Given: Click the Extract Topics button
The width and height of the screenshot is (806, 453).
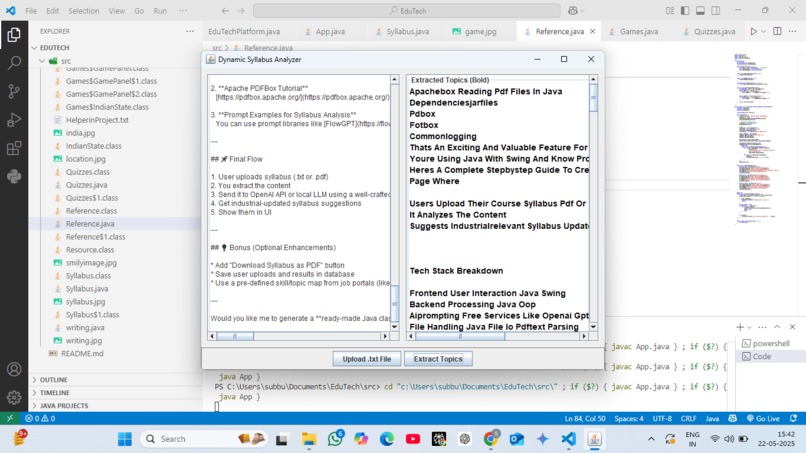Looking at the screenshot, I should (438, 359).
